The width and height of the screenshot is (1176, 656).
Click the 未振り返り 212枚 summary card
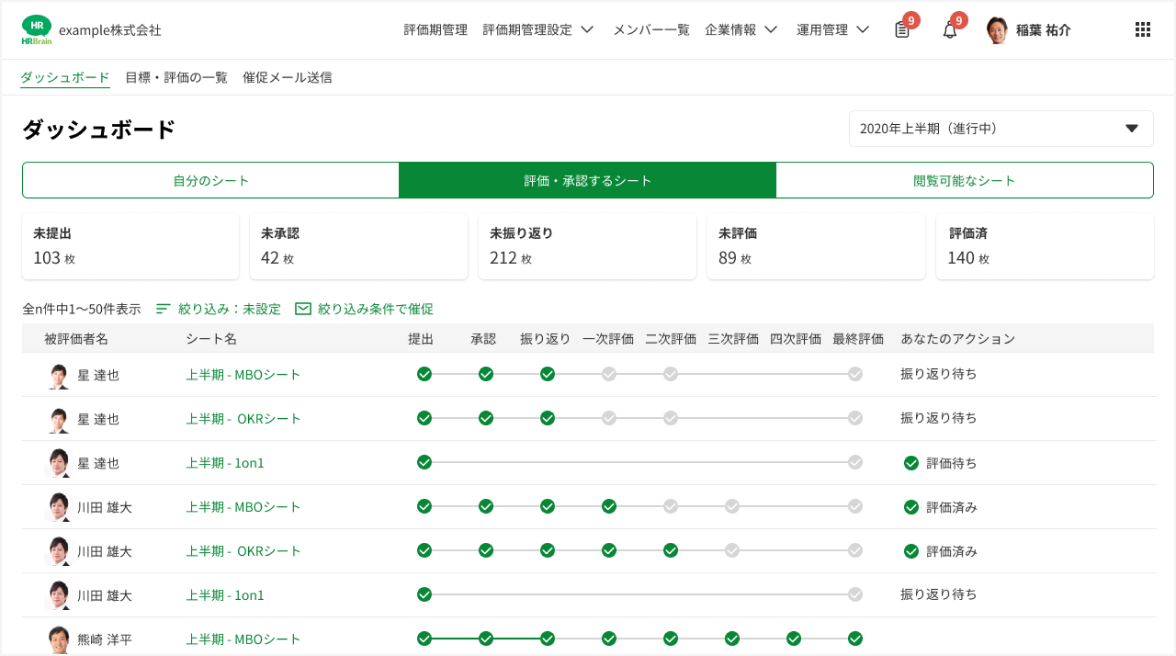coord(587,247)
